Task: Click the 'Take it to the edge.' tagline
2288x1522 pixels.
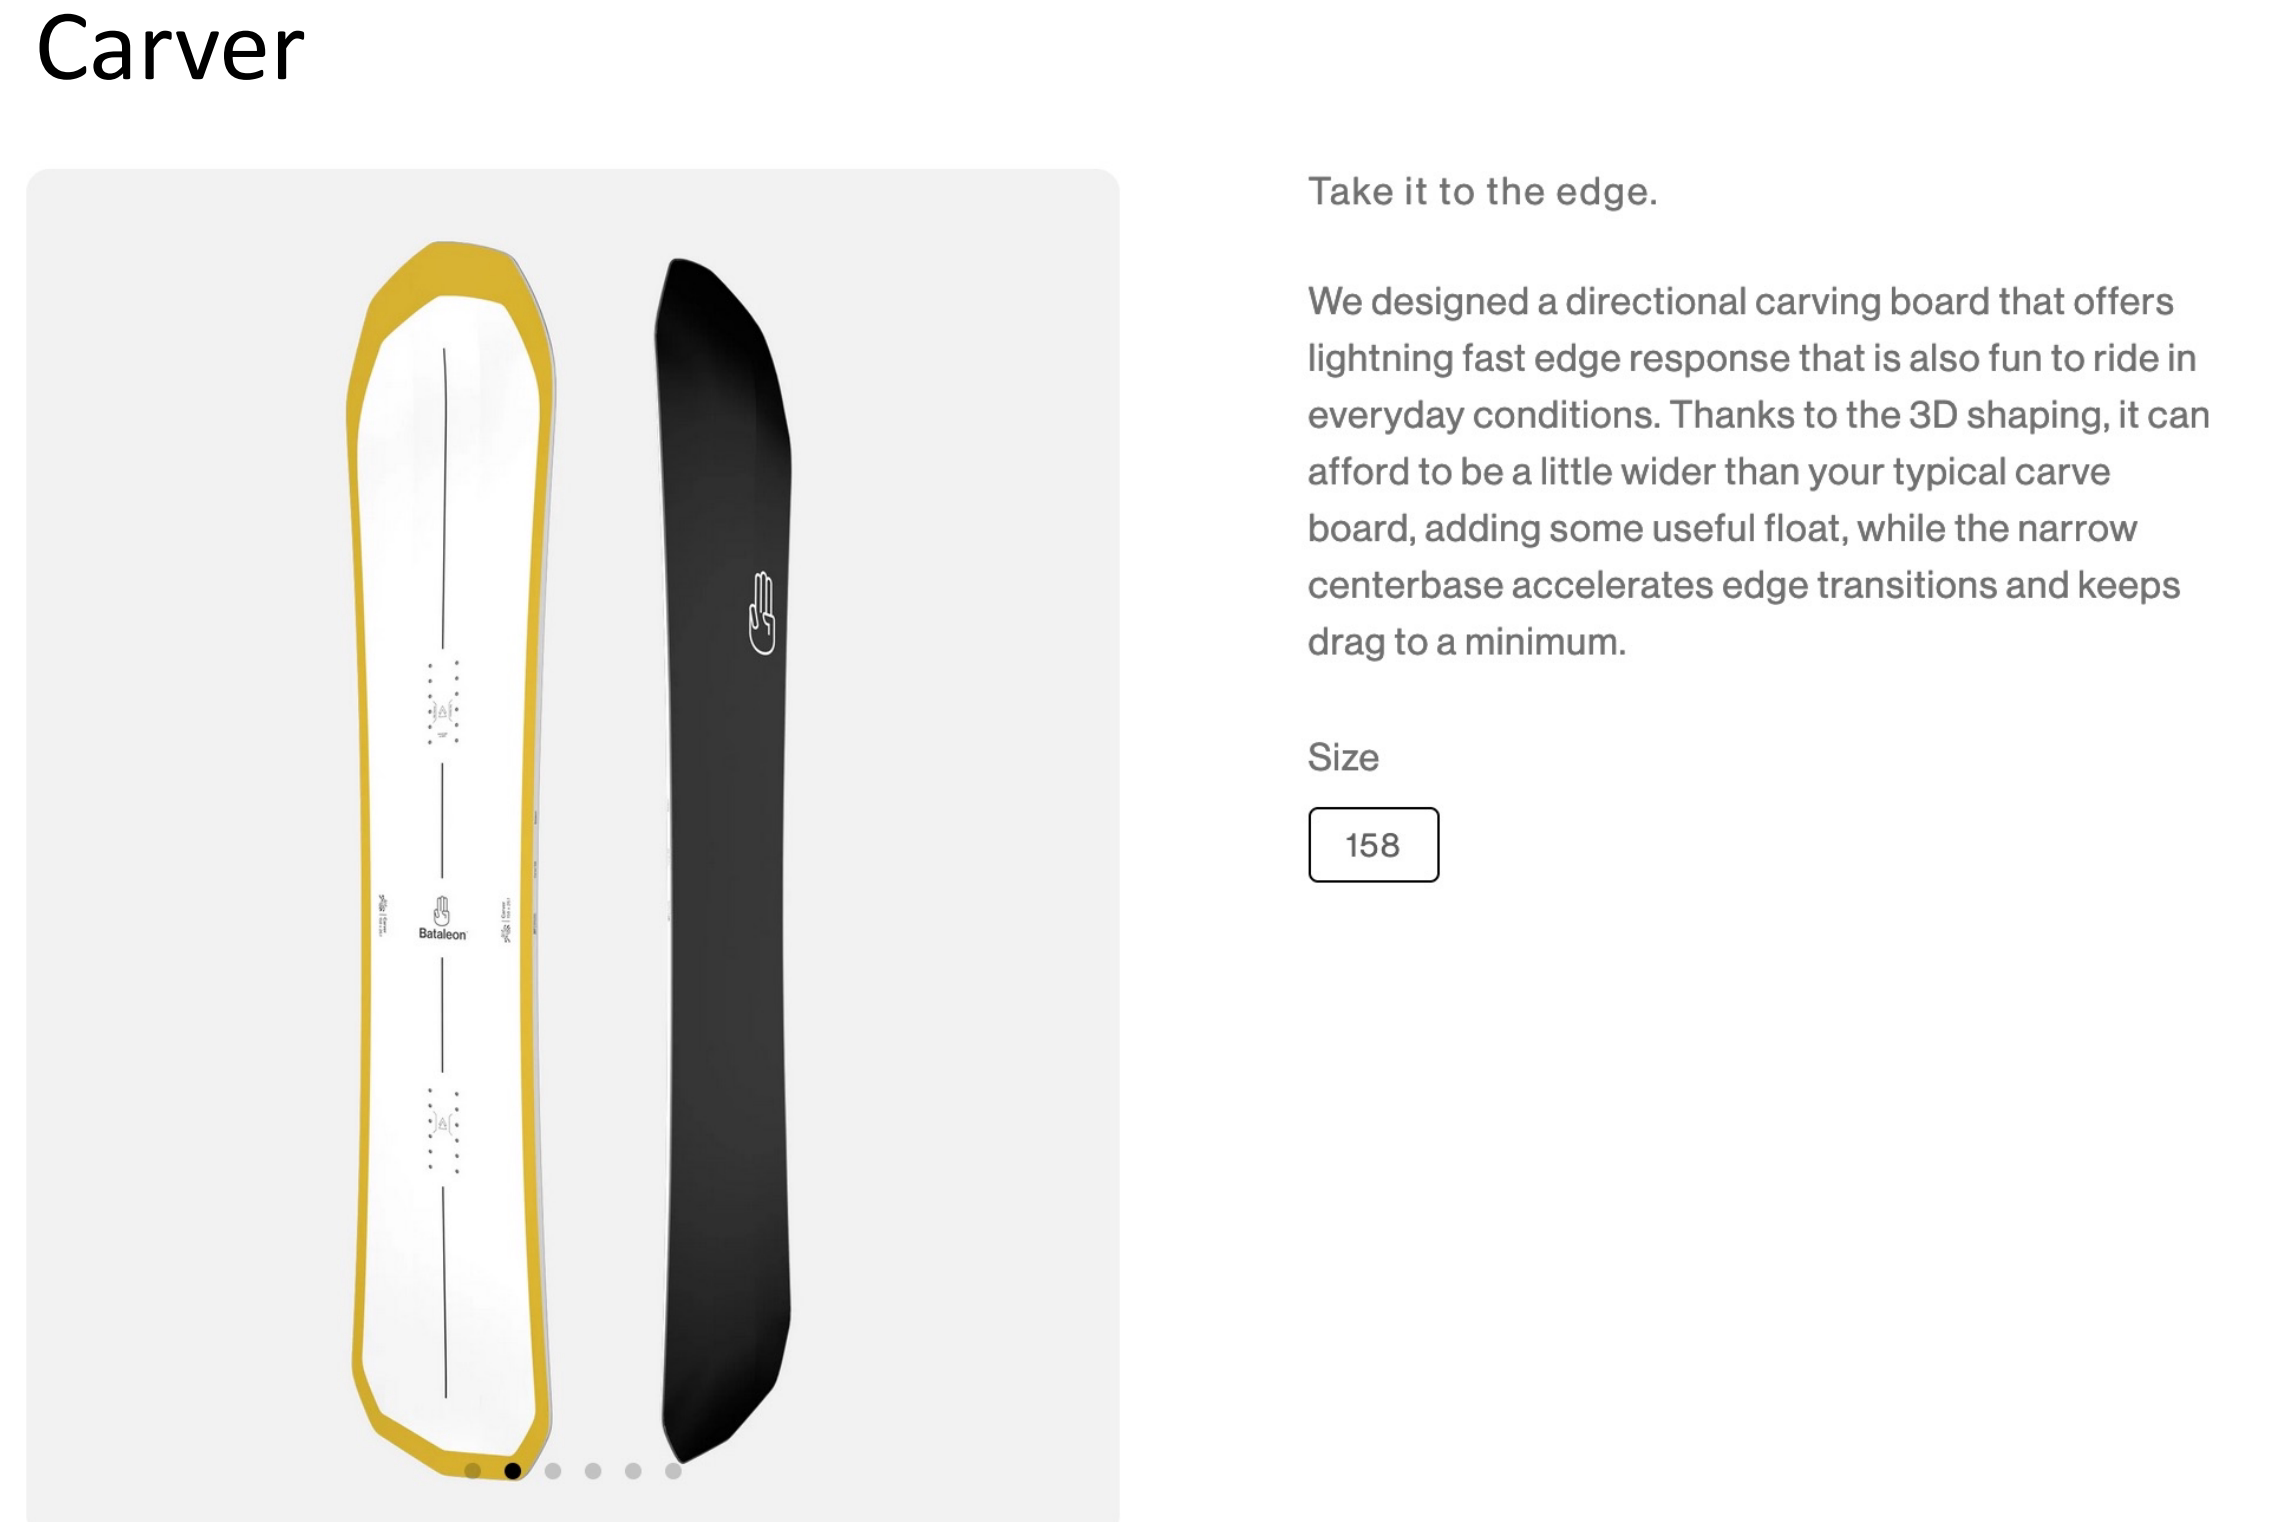Action: [x=1482, y=191]
